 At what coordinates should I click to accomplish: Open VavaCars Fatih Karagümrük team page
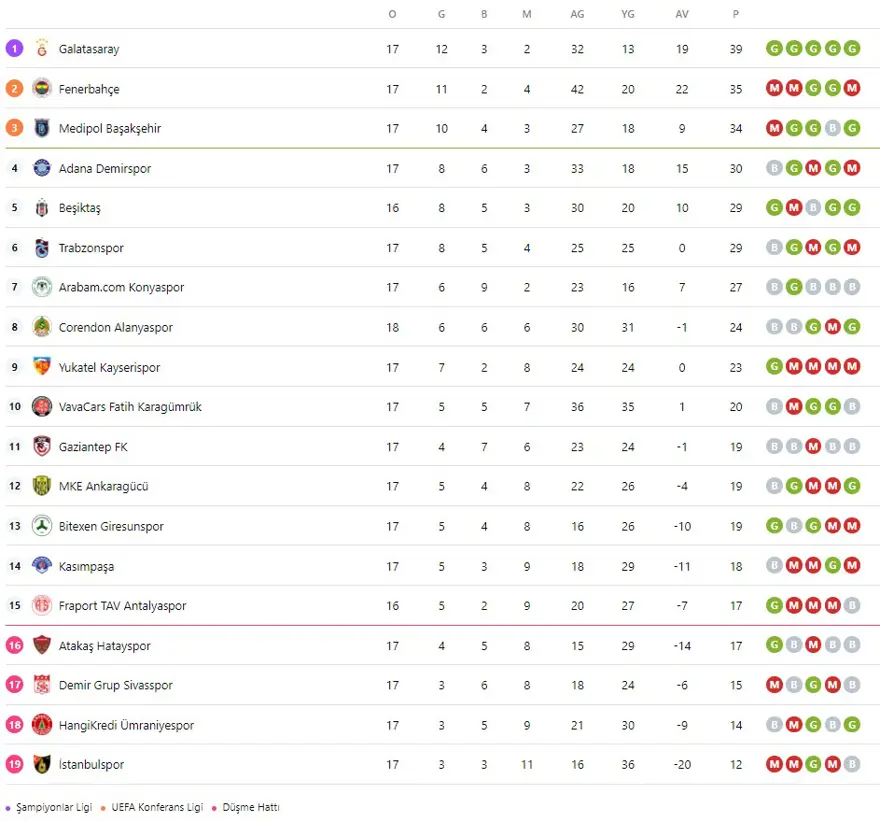(x=130, y=407)
